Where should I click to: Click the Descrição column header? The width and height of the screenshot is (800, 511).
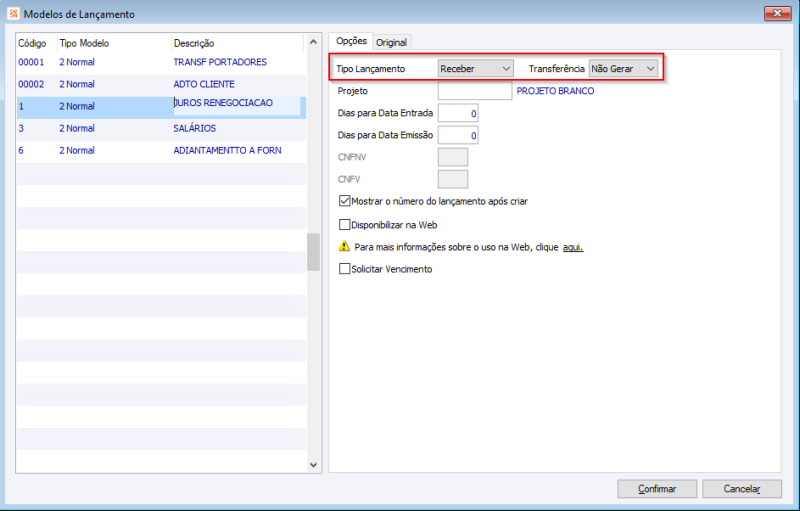[x=194, y=43]
